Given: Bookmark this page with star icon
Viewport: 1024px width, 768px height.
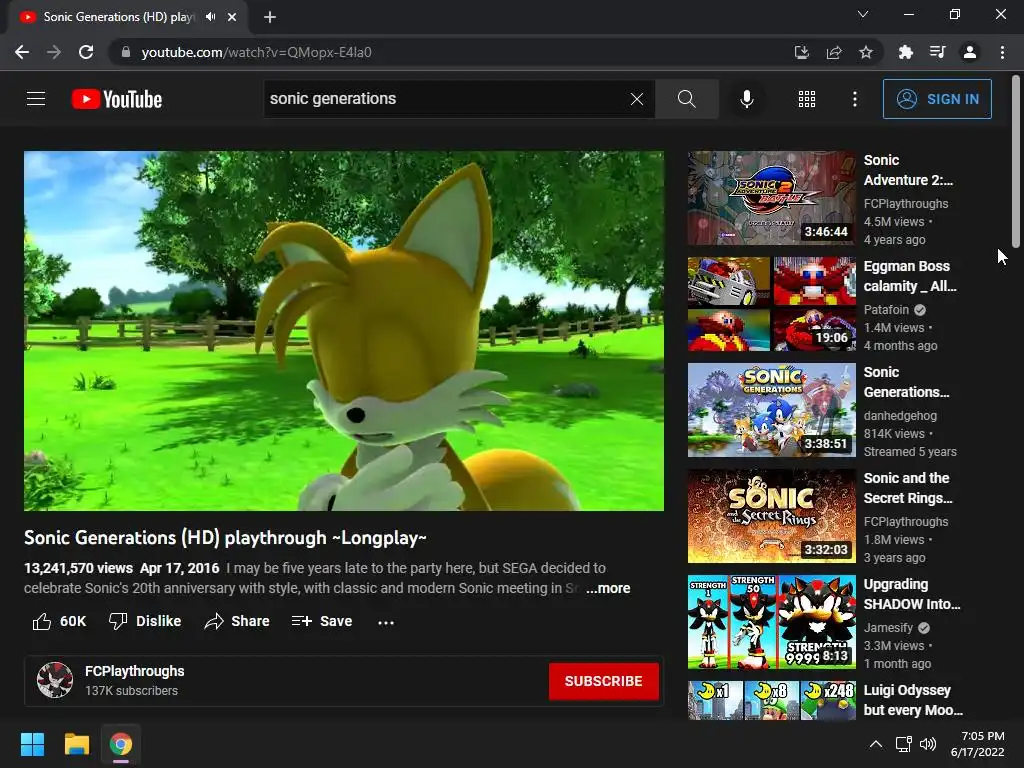Looking at the screenshot, I should tap(866, 52).
